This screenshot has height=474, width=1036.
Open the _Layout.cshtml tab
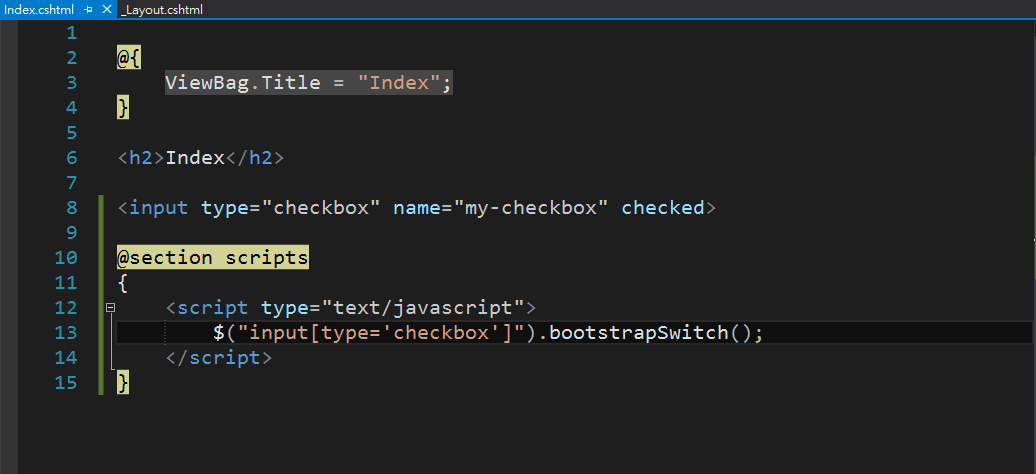click(x=162, y=10)
